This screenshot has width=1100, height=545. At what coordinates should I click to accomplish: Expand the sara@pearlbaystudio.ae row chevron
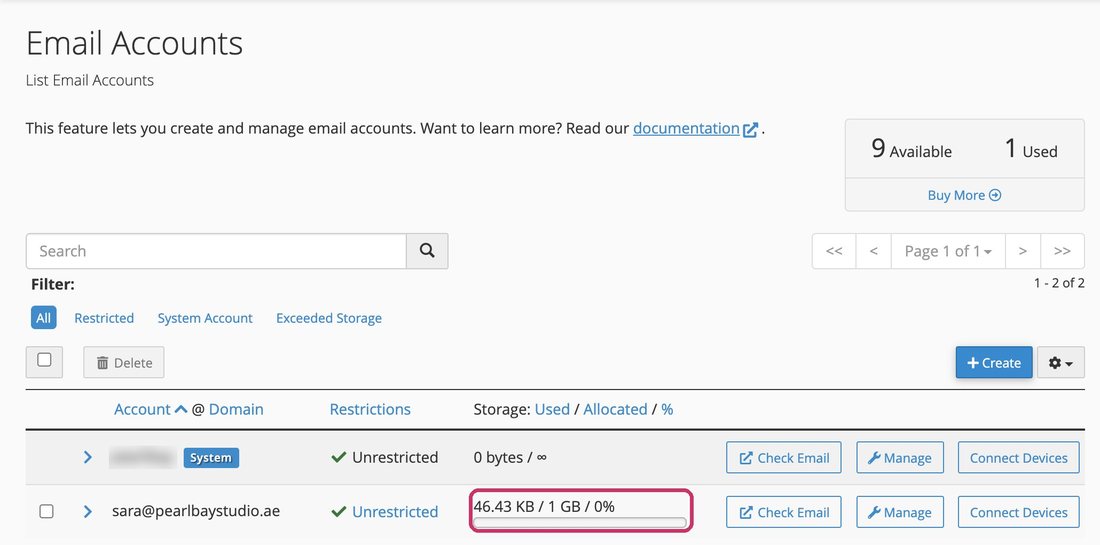coord(88,511)
